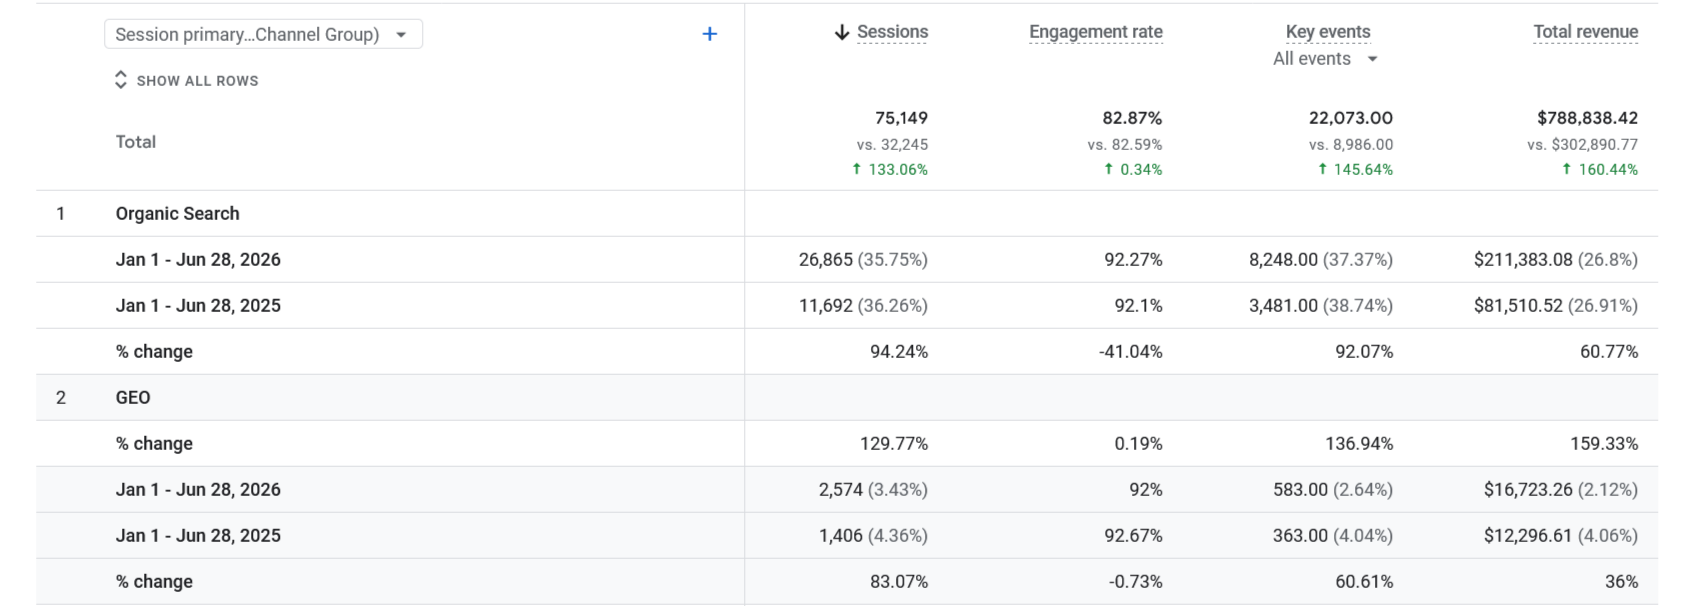Click GEO sessions 2,574 (3.43%)
1693x606 pixels.
click(873, 490)
